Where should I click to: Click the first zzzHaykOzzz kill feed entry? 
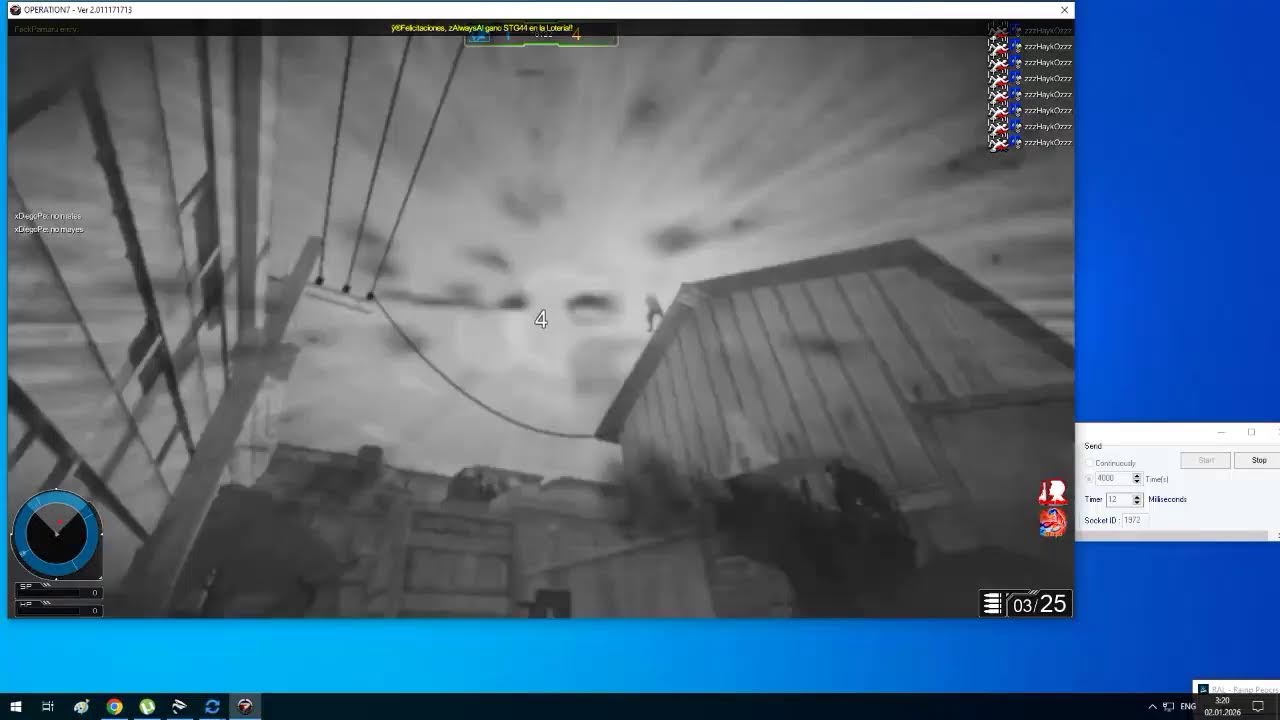(x=1030, y=31)
